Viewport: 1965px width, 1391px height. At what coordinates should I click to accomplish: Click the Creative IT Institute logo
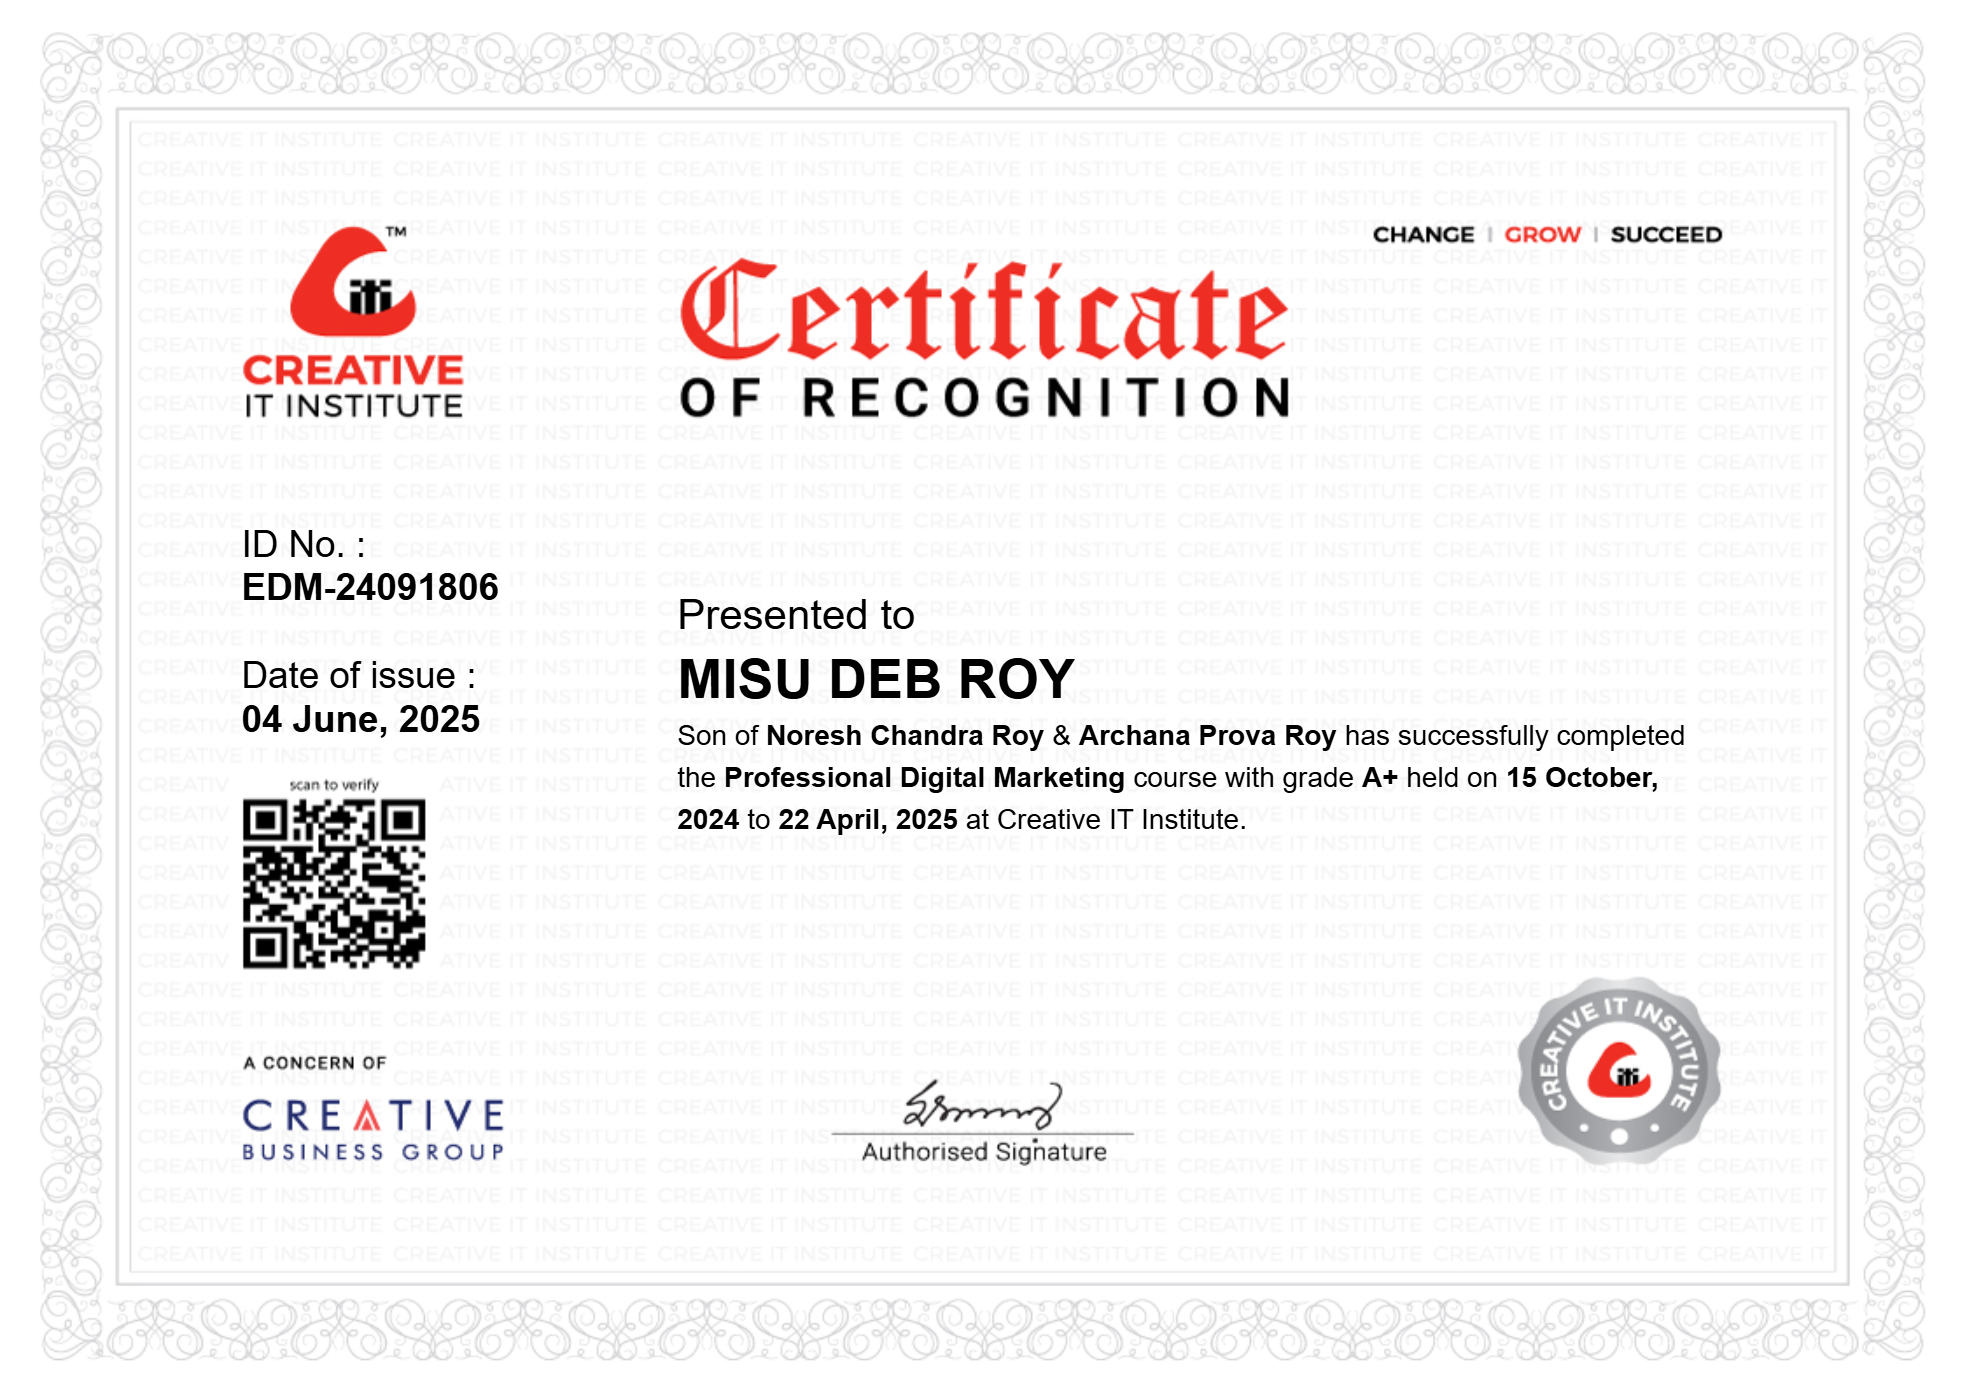[353, 322]
